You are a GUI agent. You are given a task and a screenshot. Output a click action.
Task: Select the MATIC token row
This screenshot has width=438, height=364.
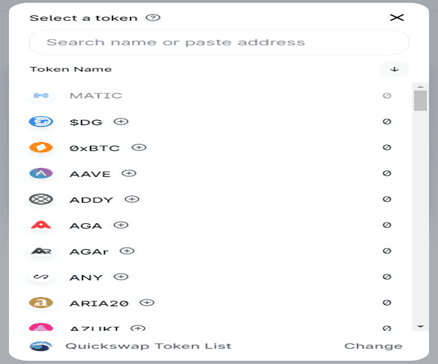[x=211, y=96]
